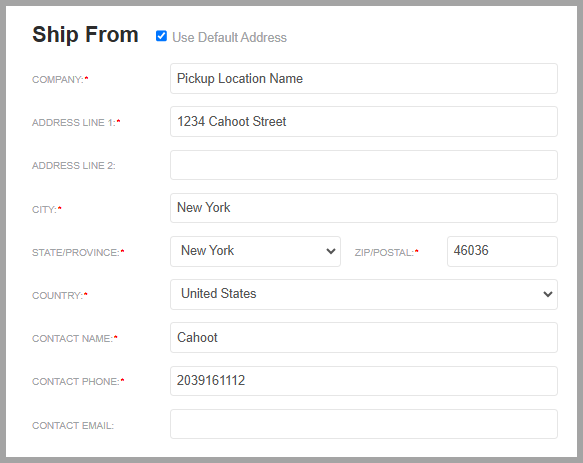This screenshot has height=463, width=583.
Task: Click the chevron arrow in Country dropdown
Action: (x=547, y=294)
